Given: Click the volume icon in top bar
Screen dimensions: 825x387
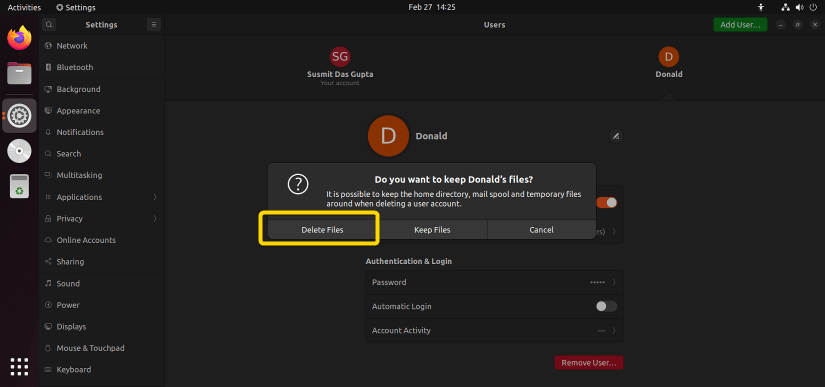Looking at the screenshot, I should coord(800,7).
